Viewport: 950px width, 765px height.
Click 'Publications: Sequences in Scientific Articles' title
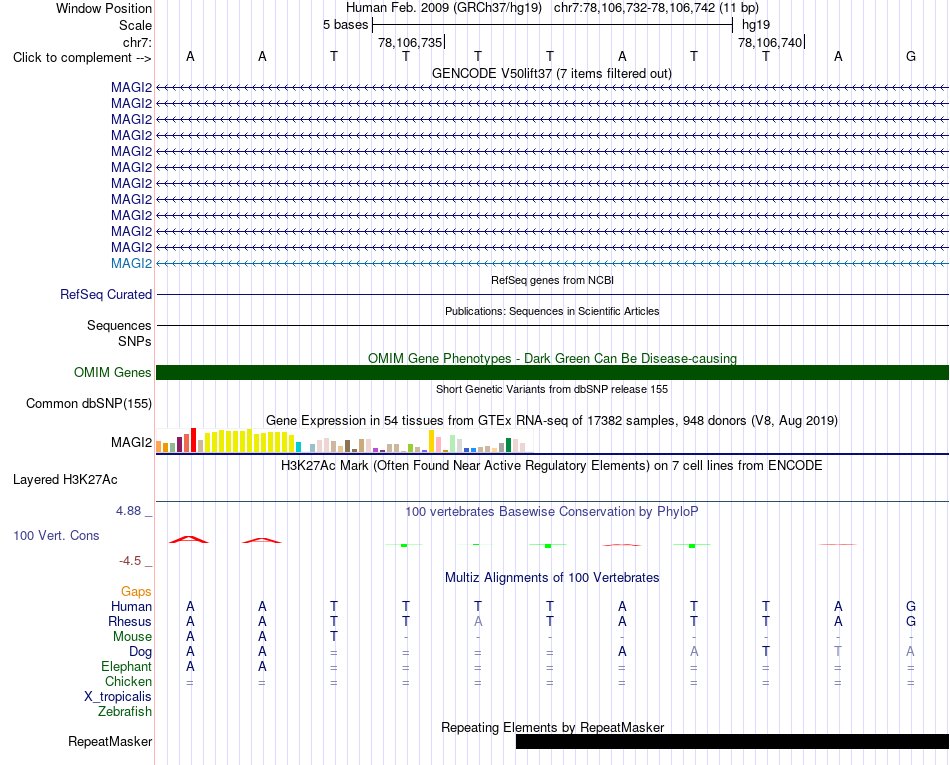[x=552, y=311]
